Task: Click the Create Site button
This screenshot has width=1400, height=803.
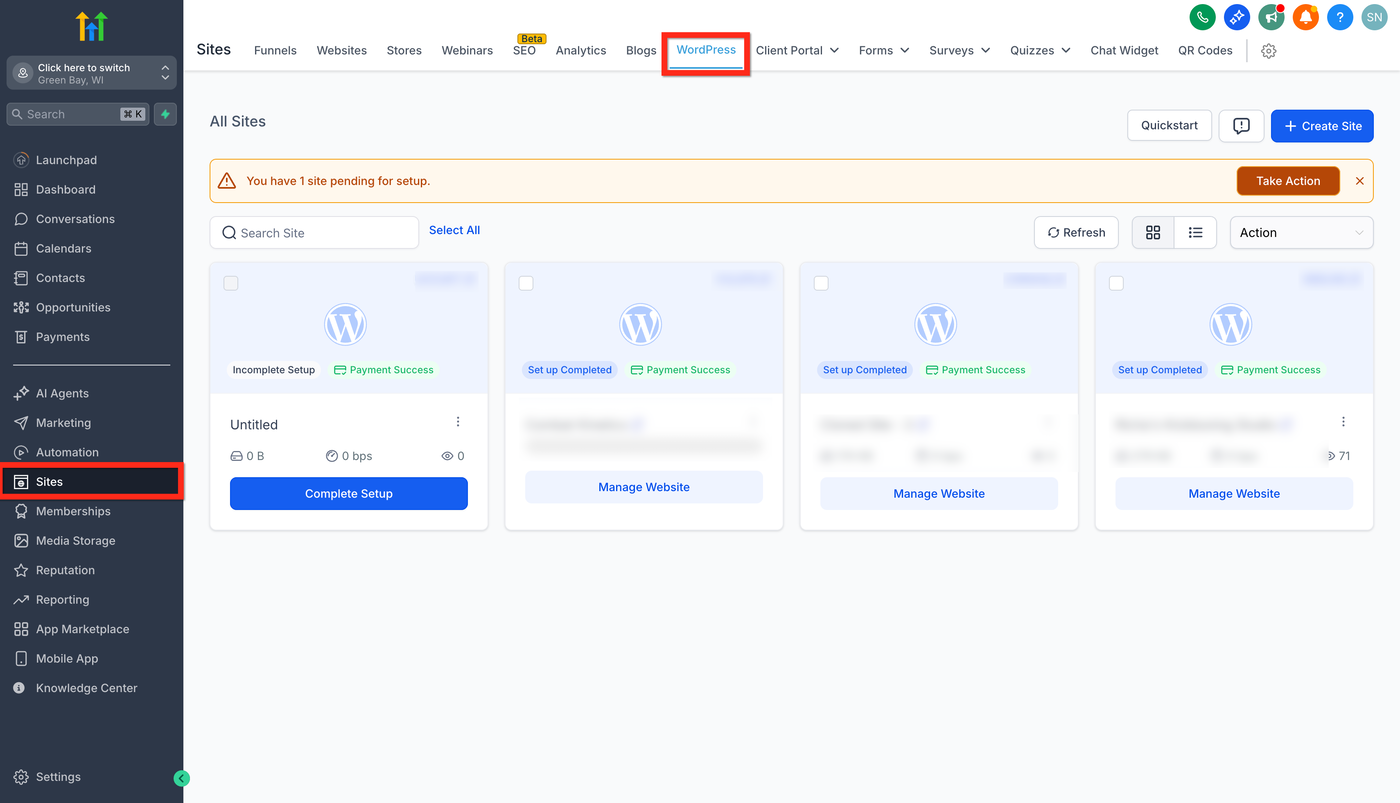Action: point(1322,126)
